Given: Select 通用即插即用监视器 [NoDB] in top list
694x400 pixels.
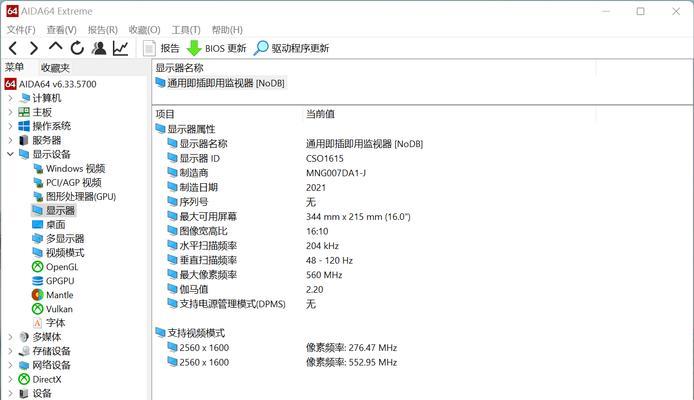Looking at the screenshot, I should [x=220, y=83].
